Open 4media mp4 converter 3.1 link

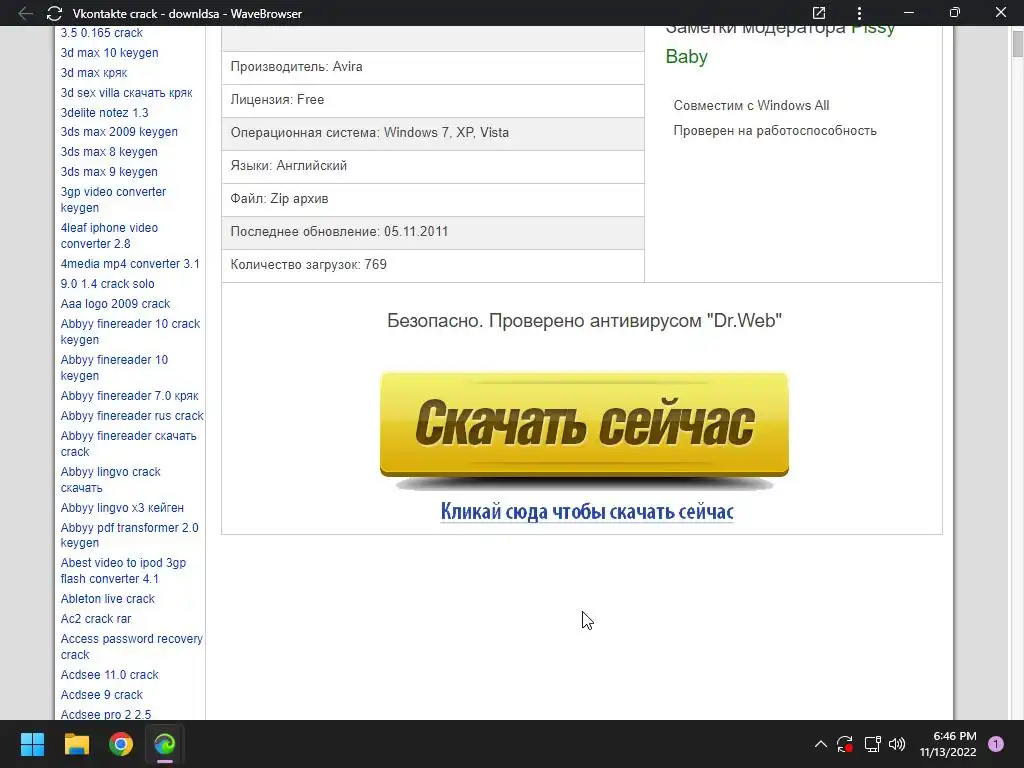(x=130, y=264)
